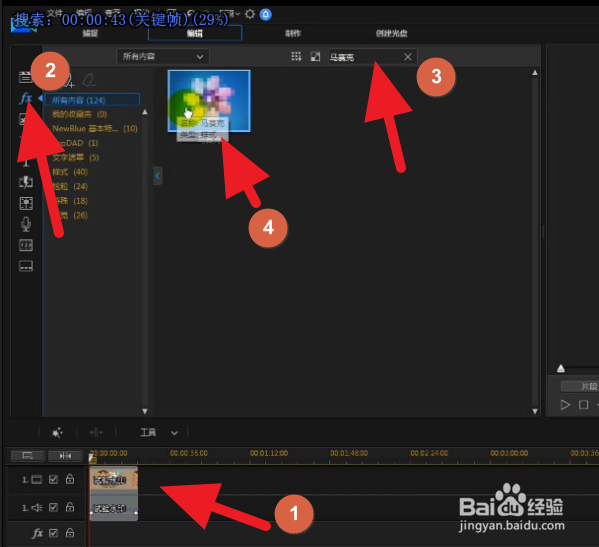
Task: Click ruler time 00:01:48:00
Action: pyautogui.click(x=349, y=453)
